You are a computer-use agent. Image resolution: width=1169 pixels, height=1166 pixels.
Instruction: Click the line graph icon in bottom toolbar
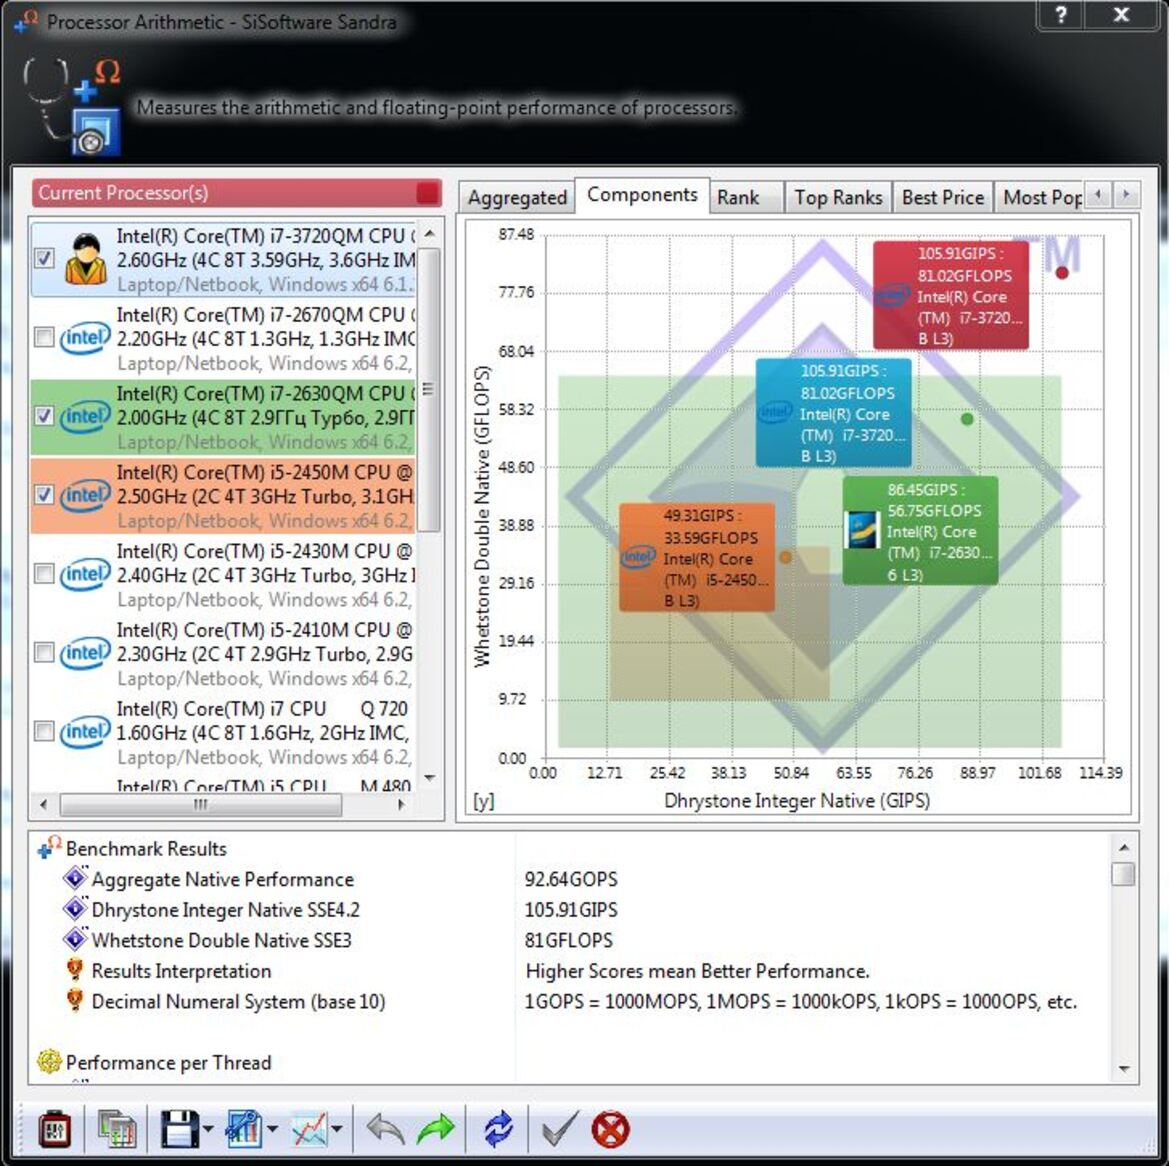(x=309, y=1129)
